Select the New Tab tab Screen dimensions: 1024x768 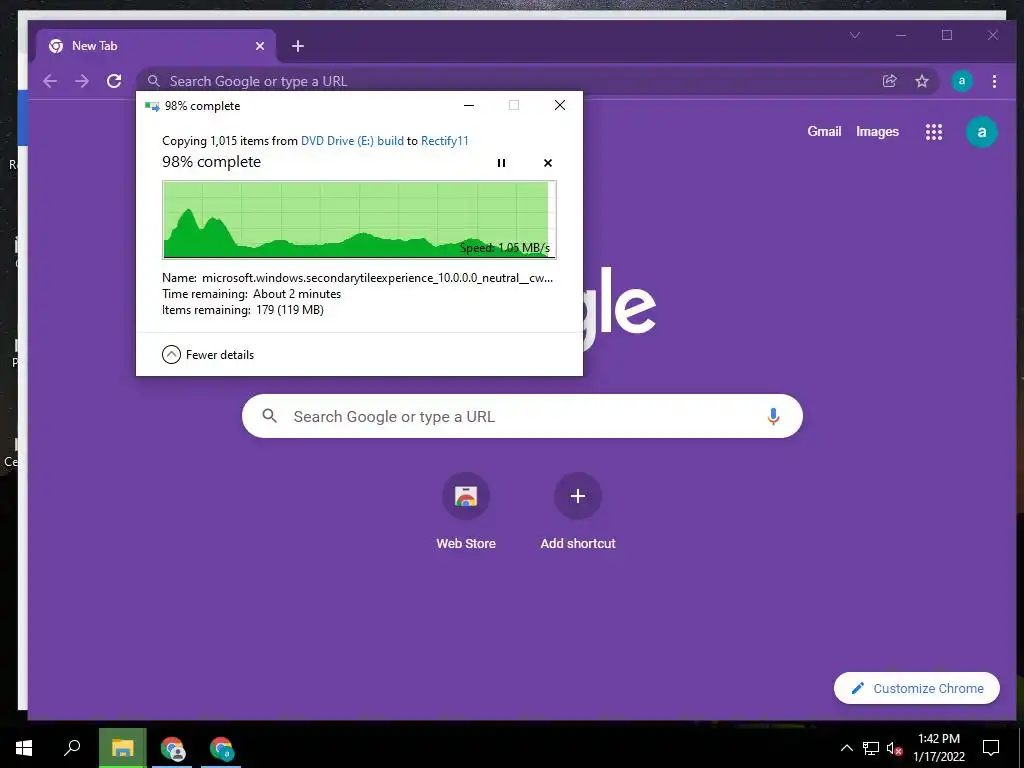coord(157,46)
